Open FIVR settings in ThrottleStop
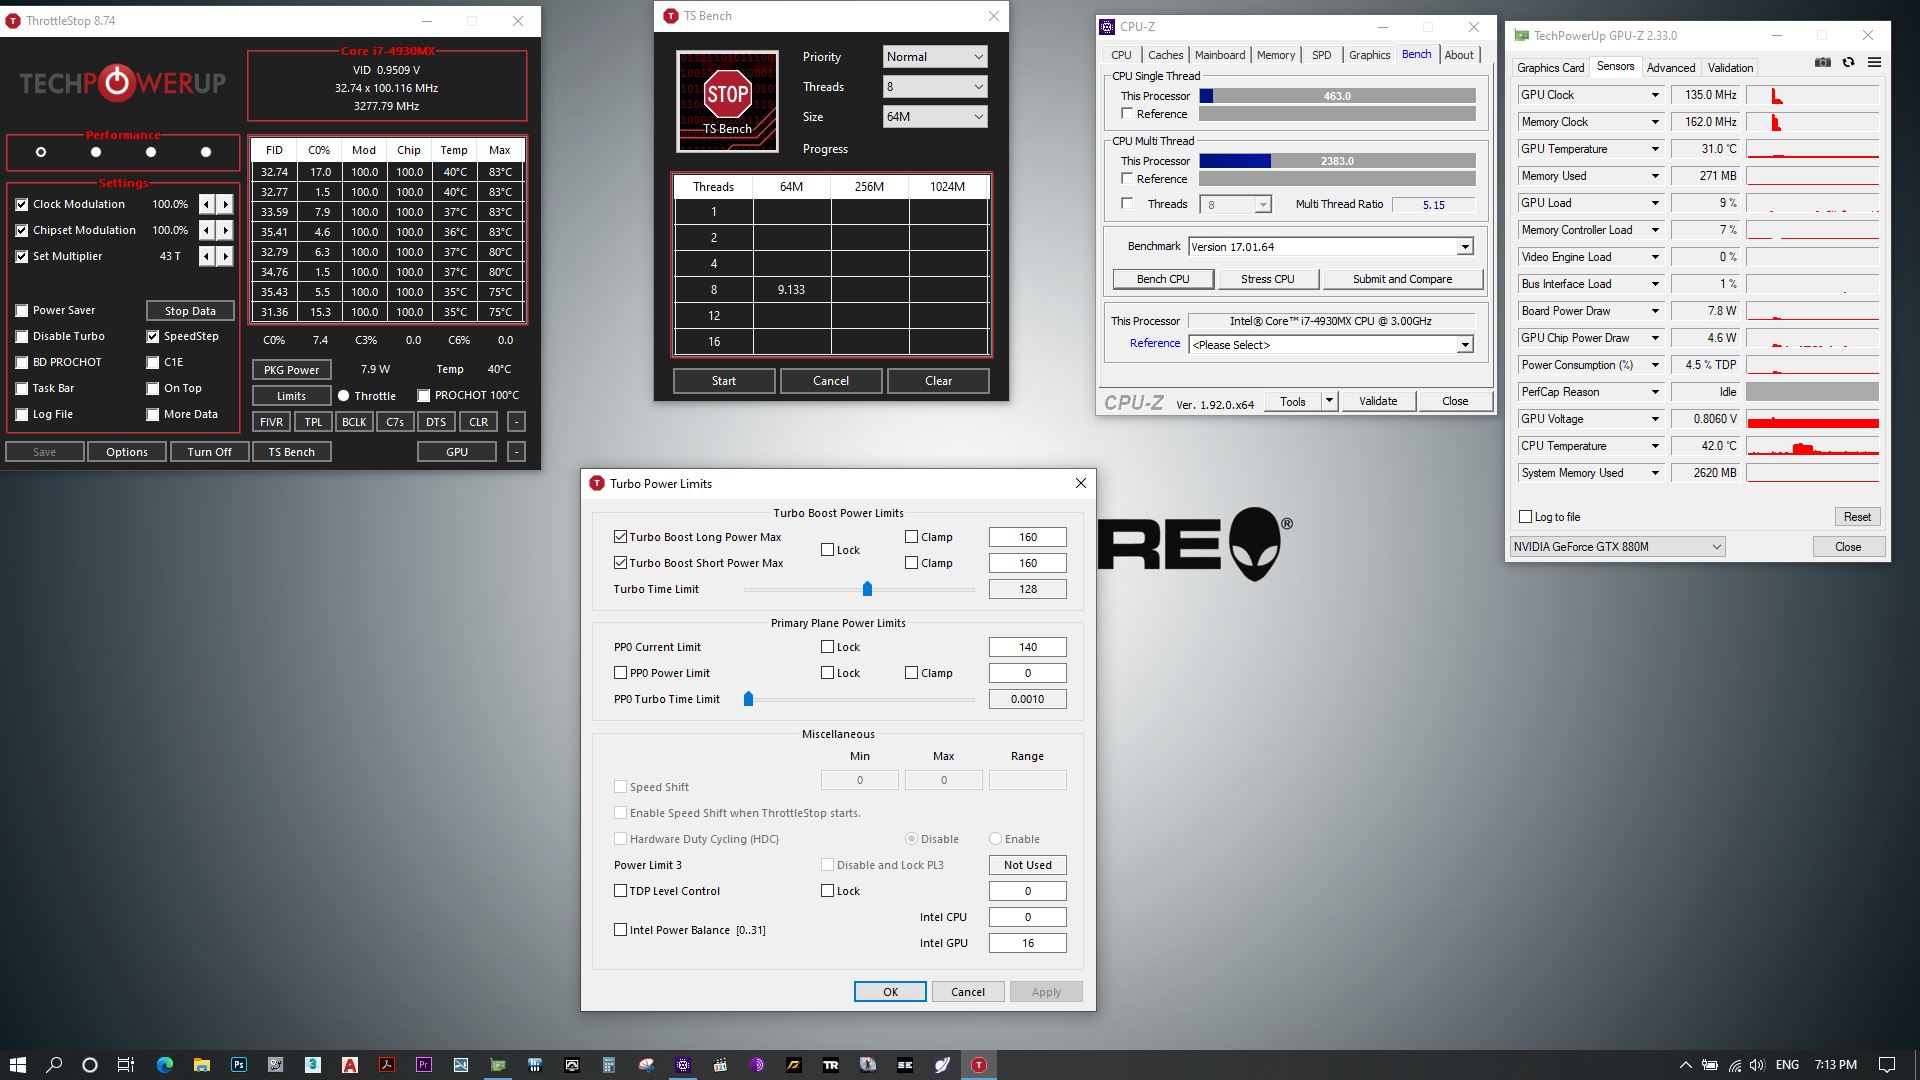Image resolution: width=1920 pixels, height=1080 pixels. coord(271,422)
